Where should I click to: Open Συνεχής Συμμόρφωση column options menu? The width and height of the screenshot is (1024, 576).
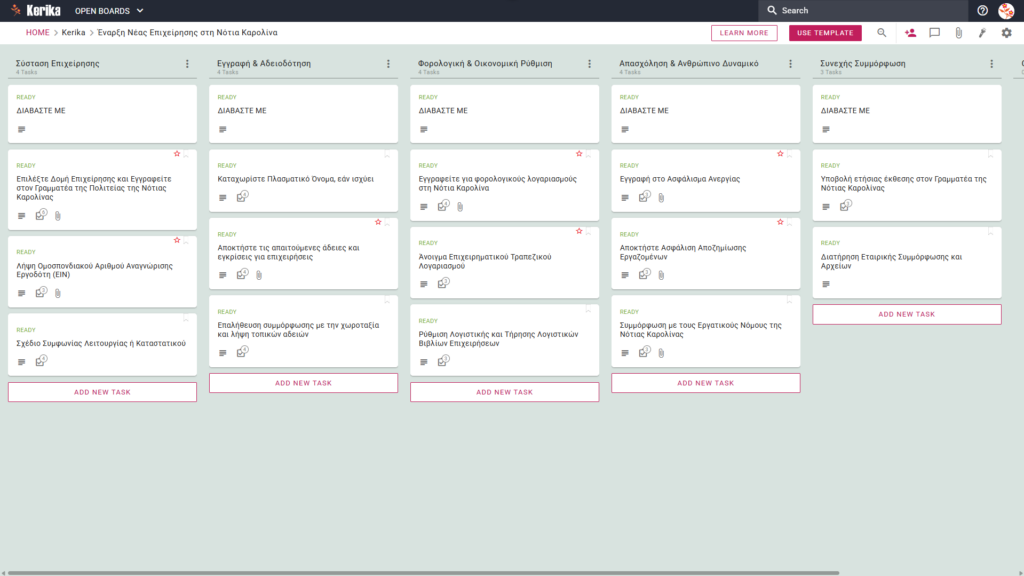point(992,64)
